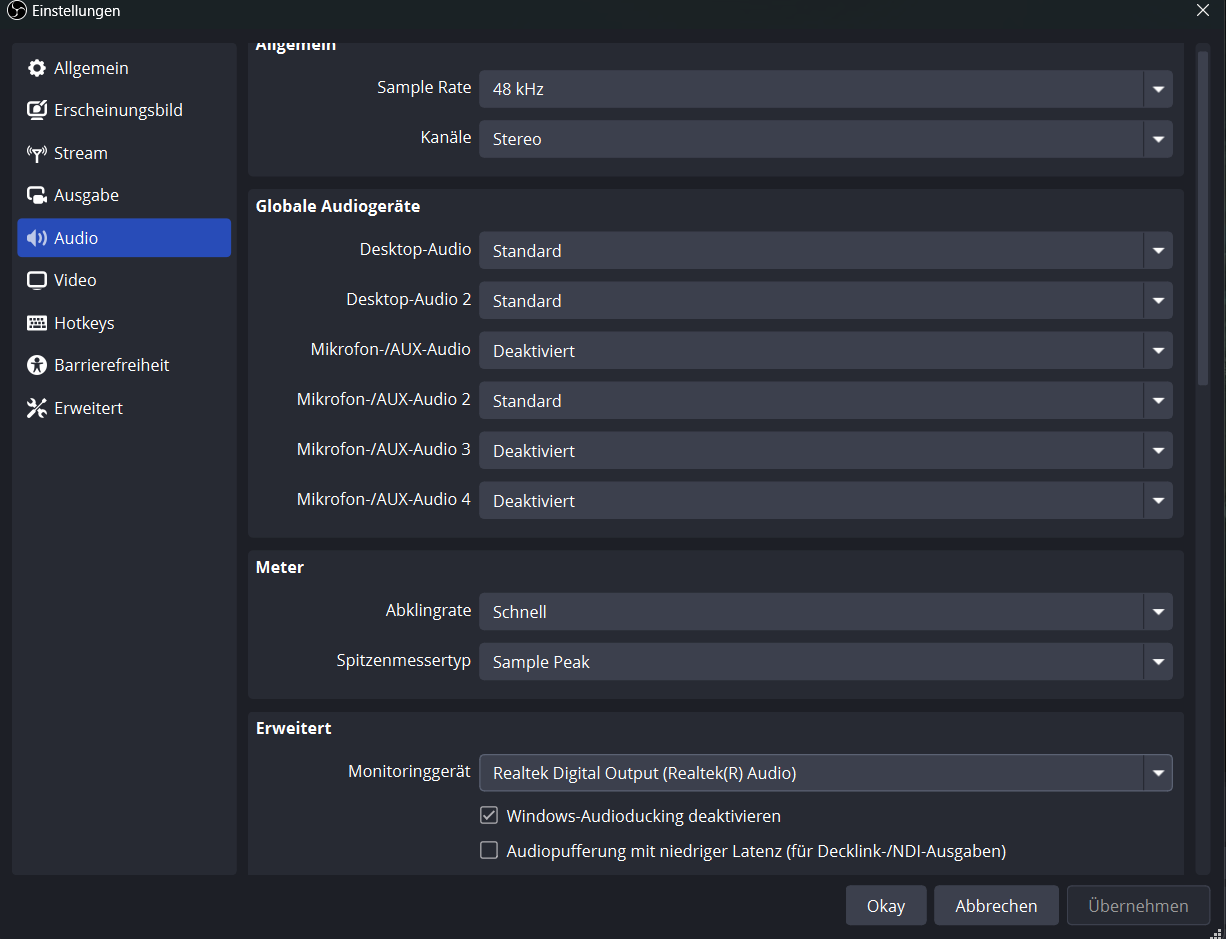Uncheck Windows-Audioducking deaktivieren checkbox

489,815
